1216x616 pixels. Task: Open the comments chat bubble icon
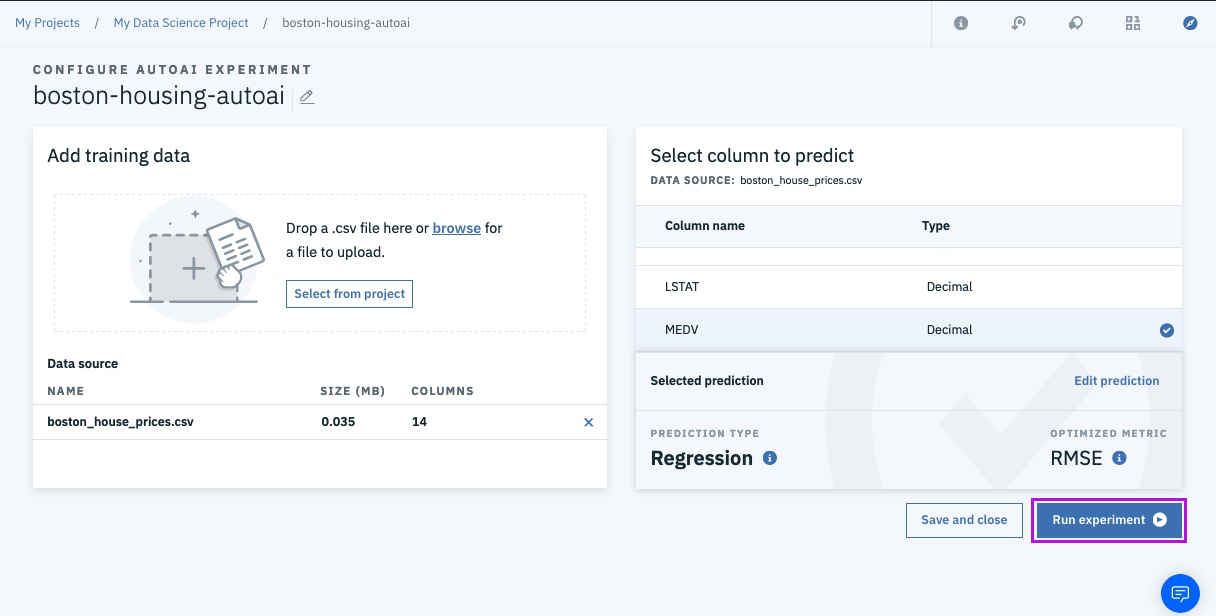point(1075,23)
